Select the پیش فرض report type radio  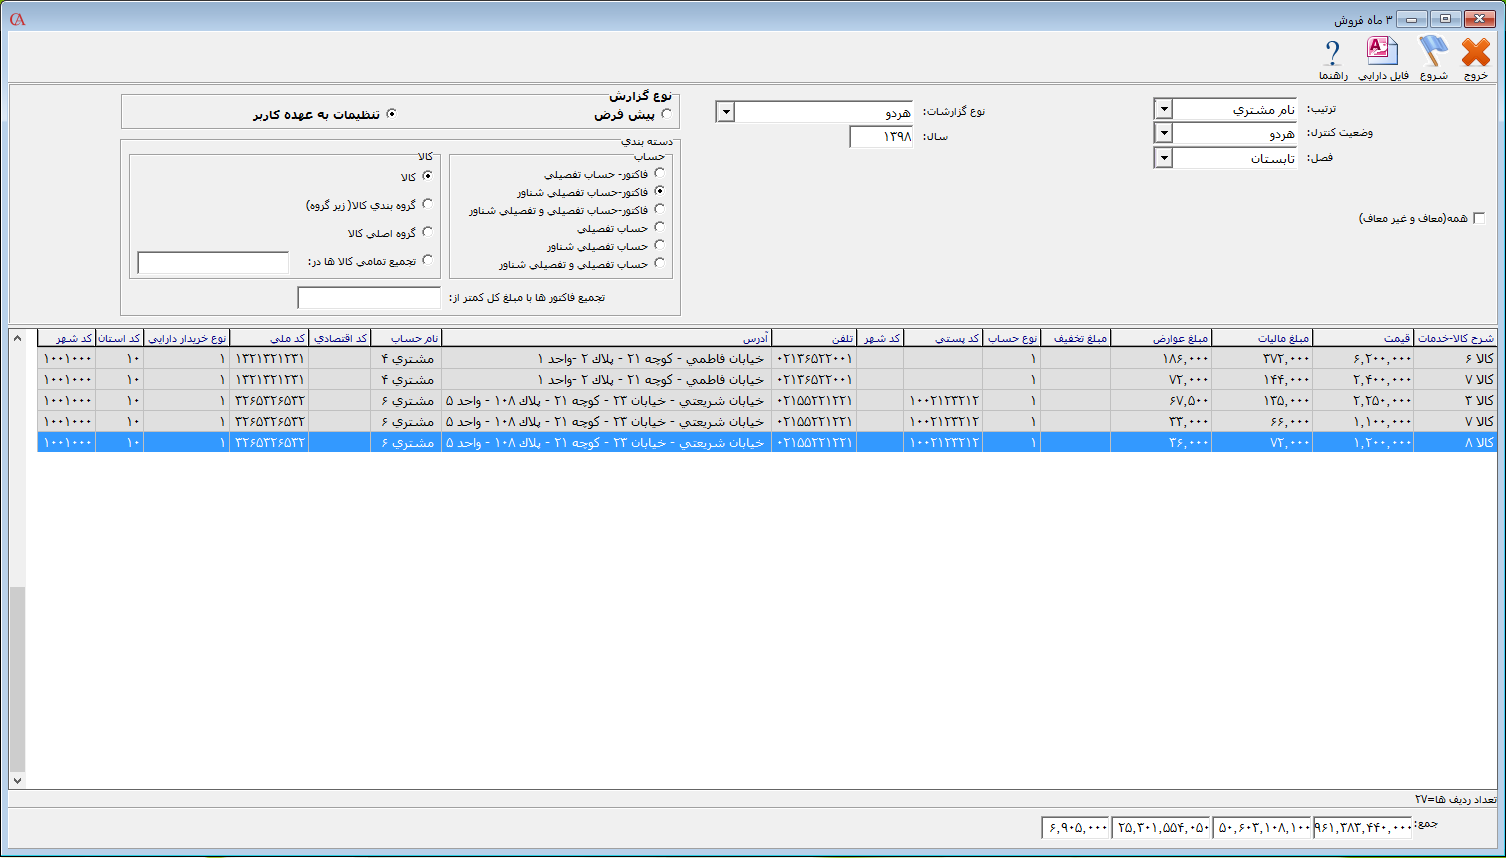[x=666, y=115]
